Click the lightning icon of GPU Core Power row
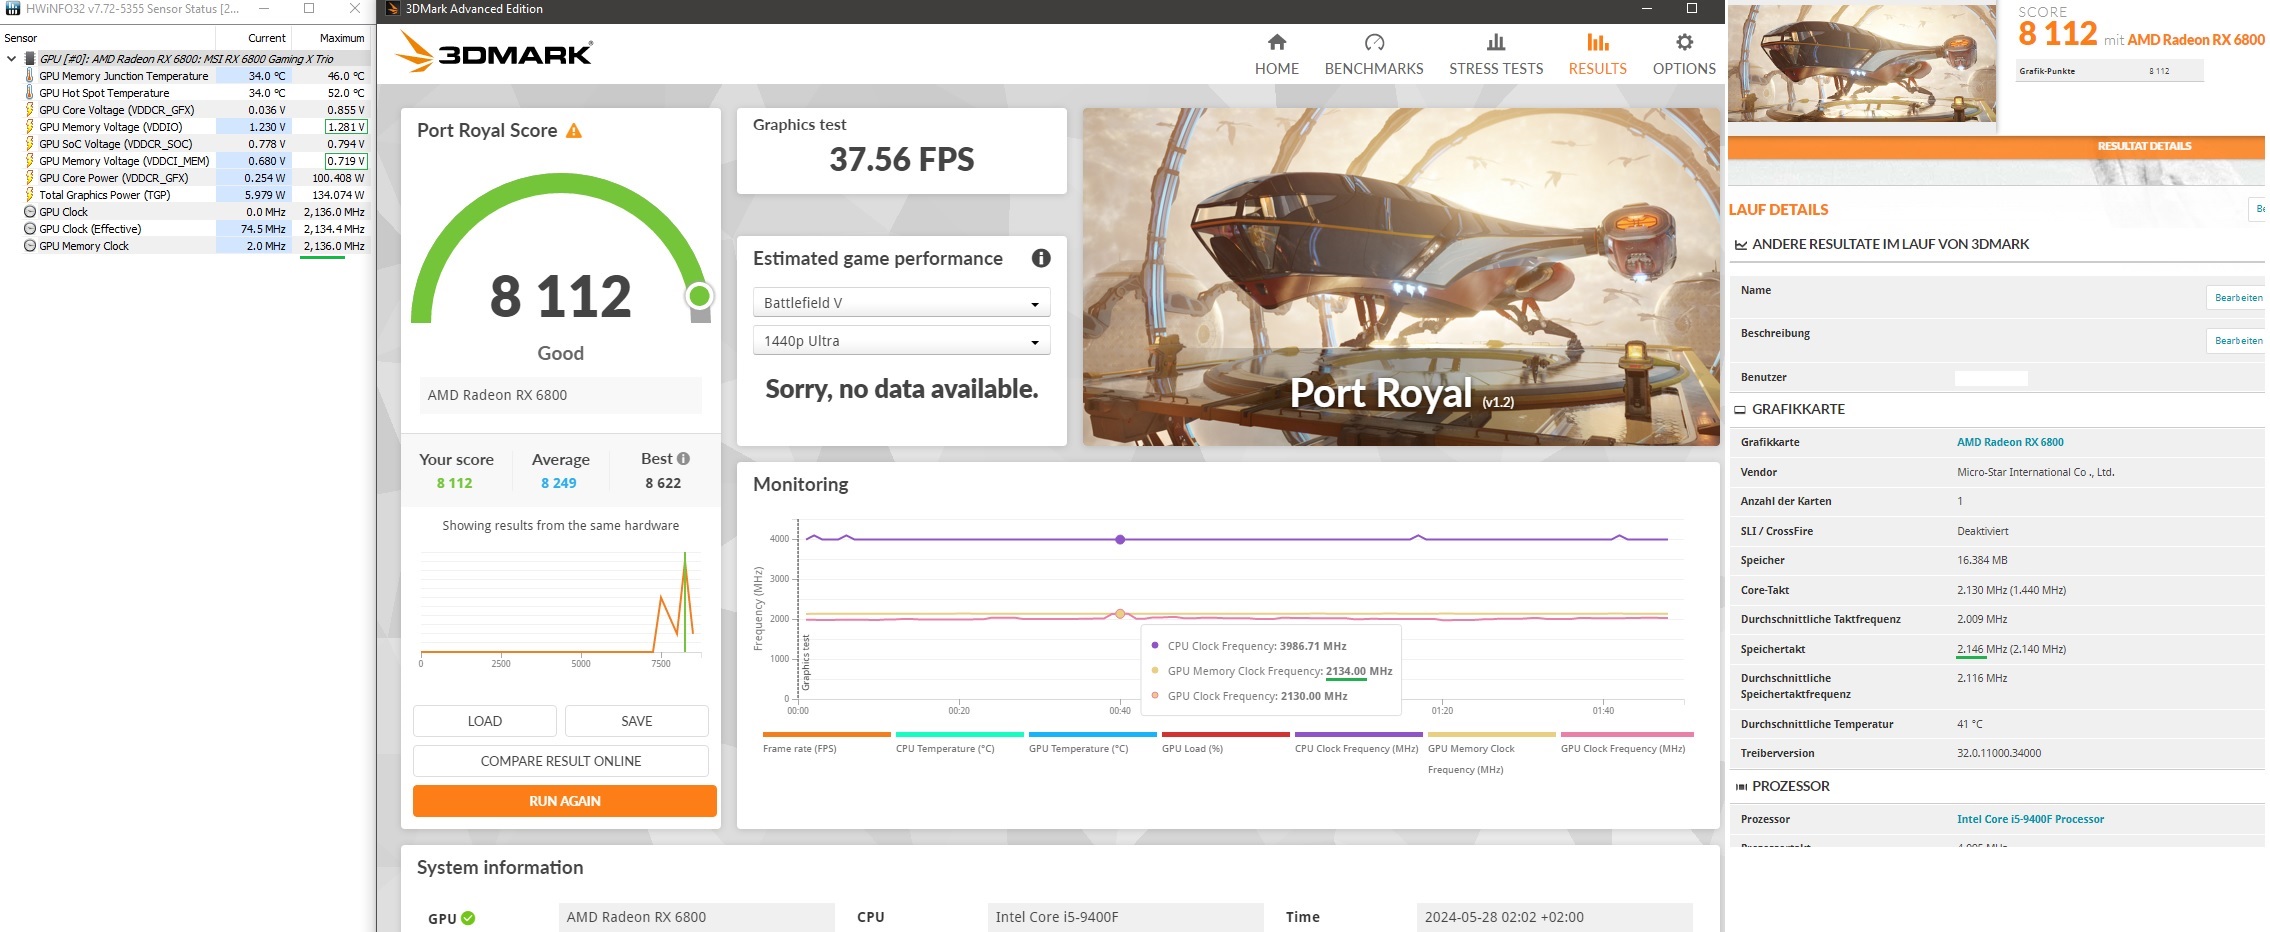This screenshot has width=2270, height=932. pyautogui.click(x=30, y=178)
